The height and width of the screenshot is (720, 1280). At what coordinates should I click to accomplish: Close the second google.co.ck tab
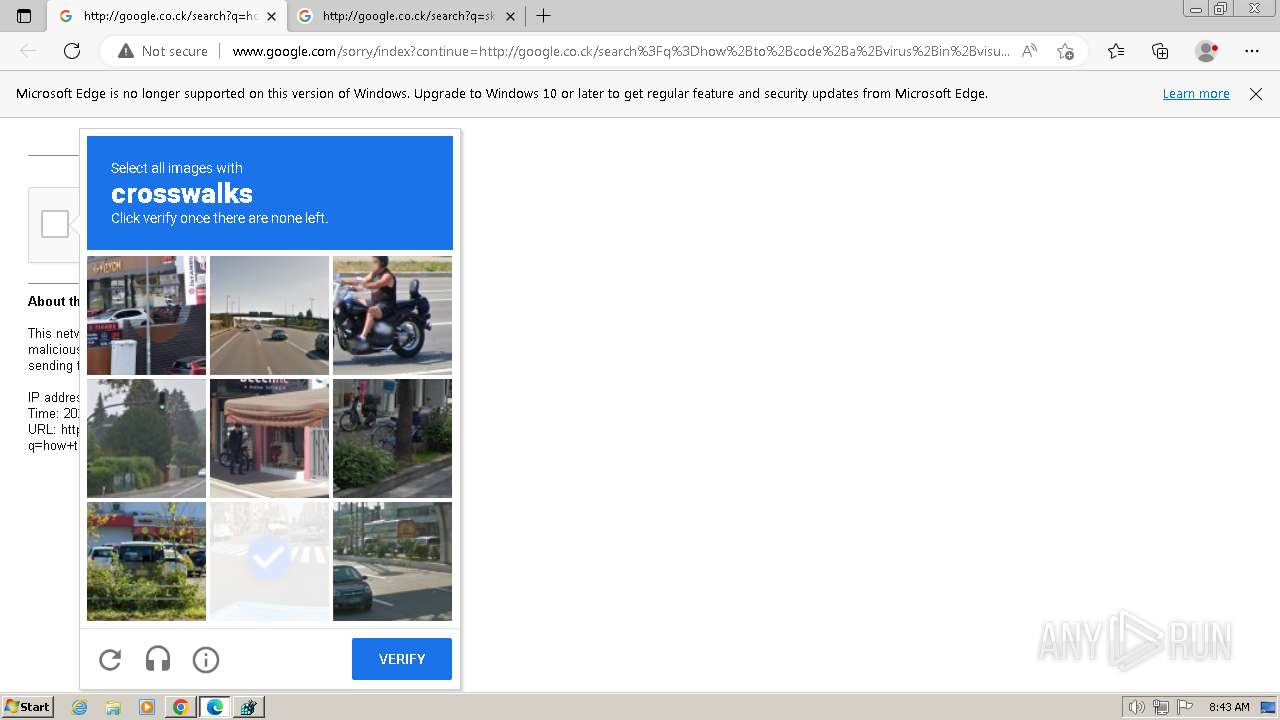510,16
